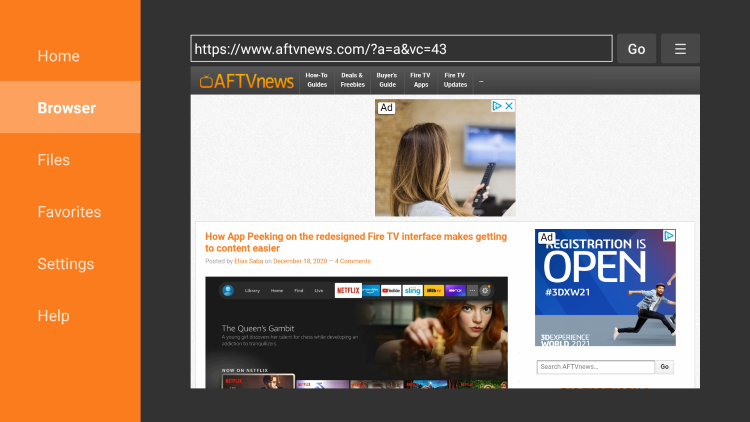Click the Ad label on woman image
Image resolution: width=750 pixels, height=422 pixels.
coord(386,108)
